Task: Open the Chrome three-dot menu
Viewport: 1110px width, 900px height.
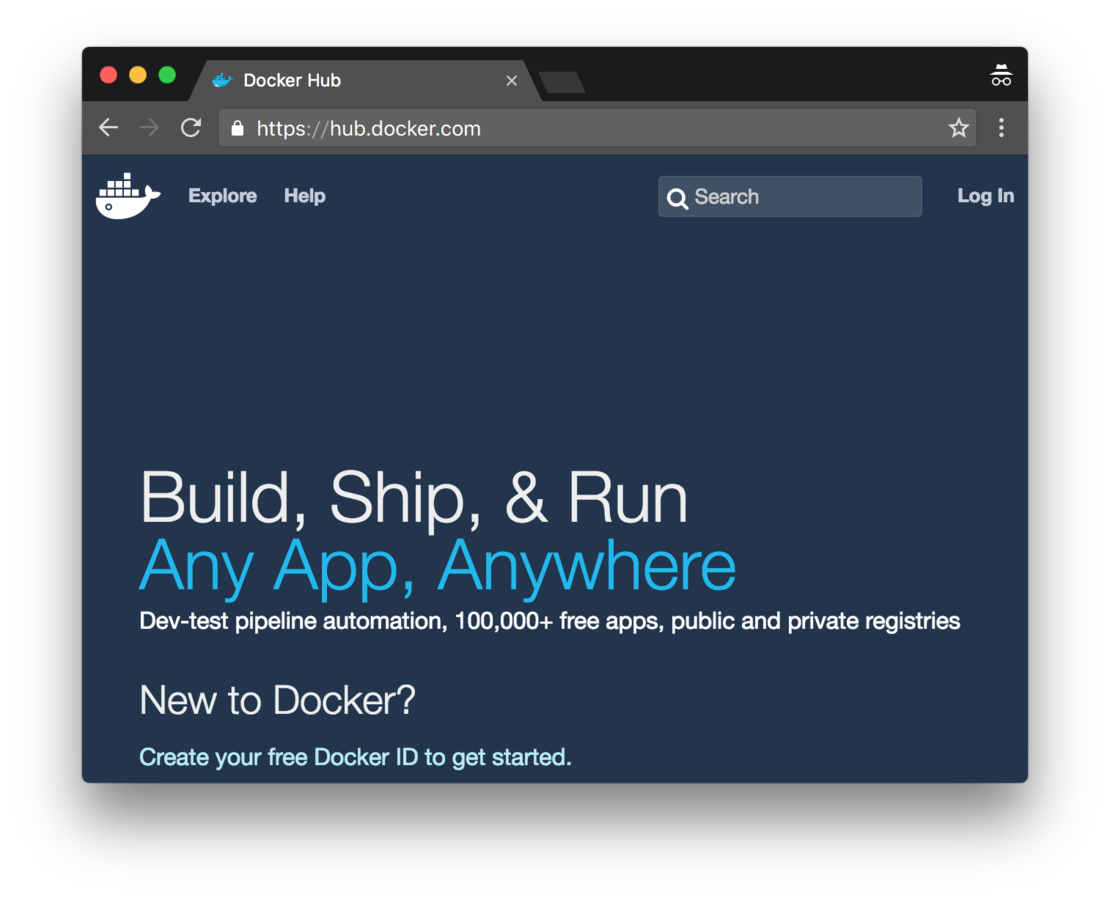Action: pos(1001,127)
